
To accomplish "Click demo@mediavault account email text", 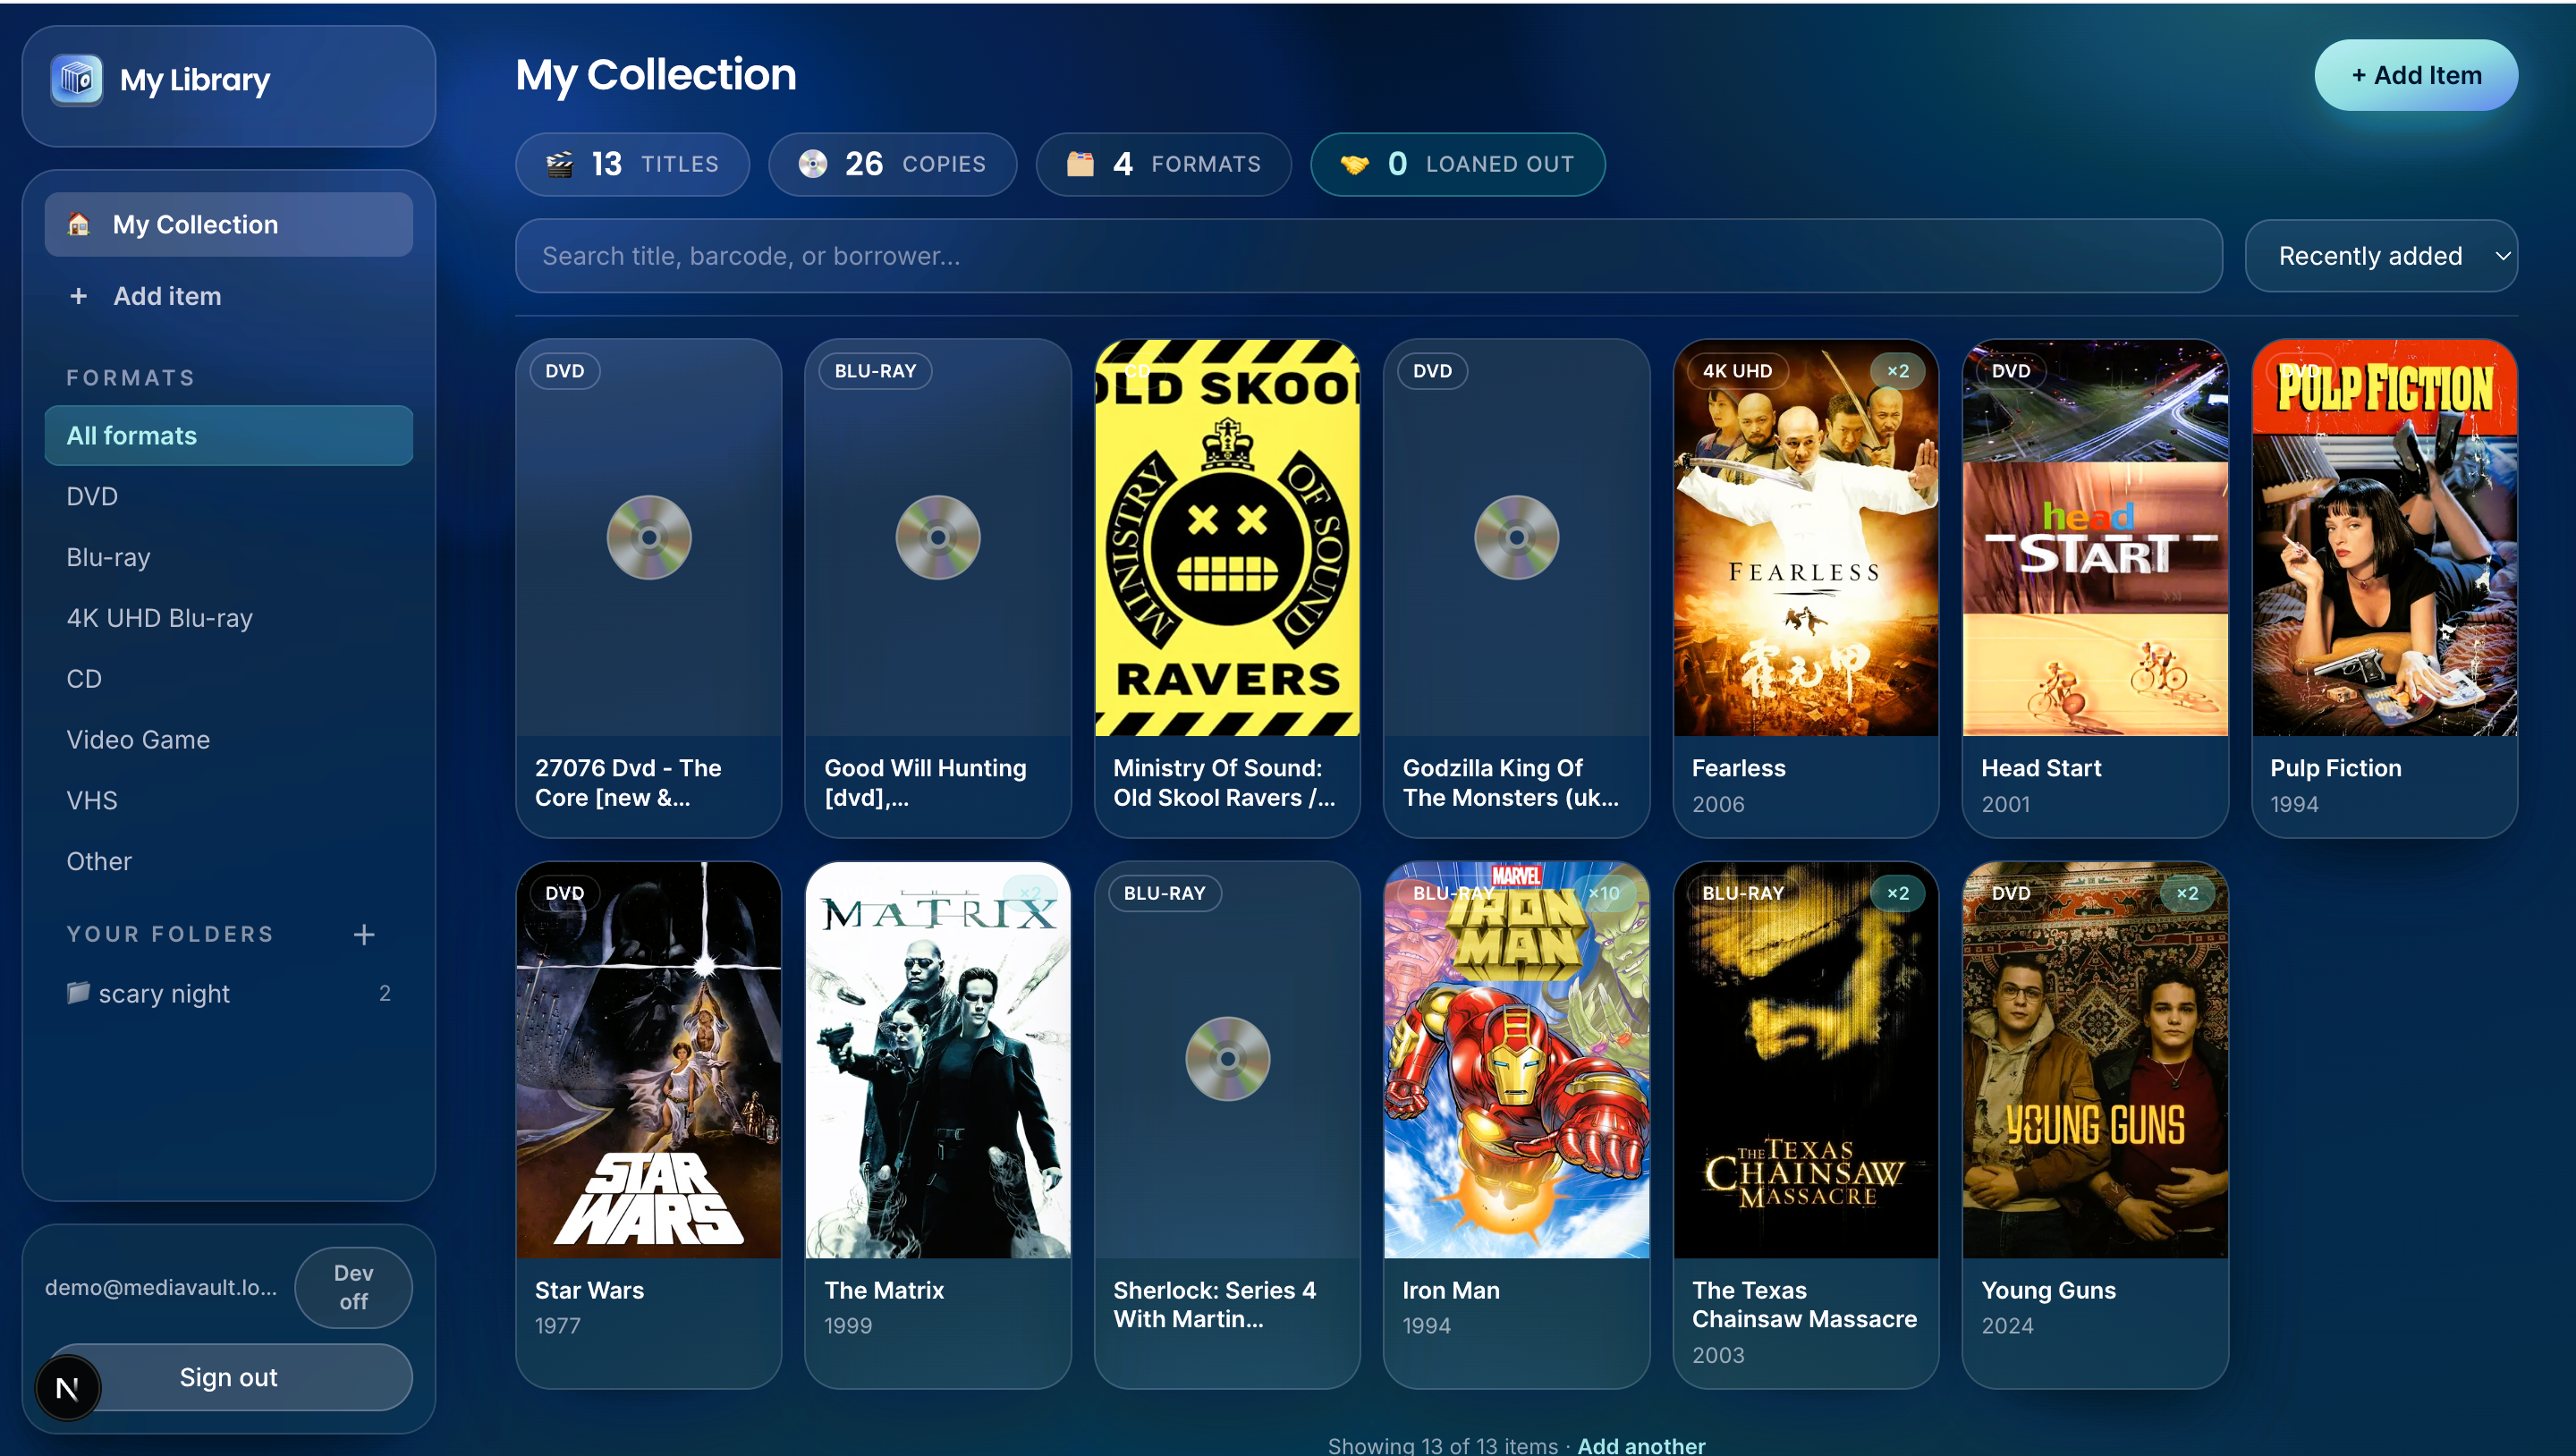I will click(161, 1287).
